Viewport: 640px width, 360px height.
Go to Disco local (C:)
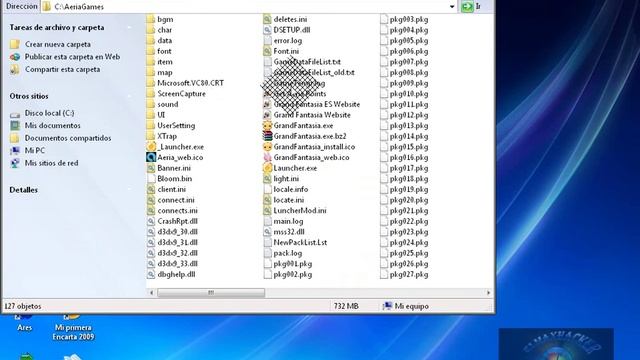coord(49,113)
